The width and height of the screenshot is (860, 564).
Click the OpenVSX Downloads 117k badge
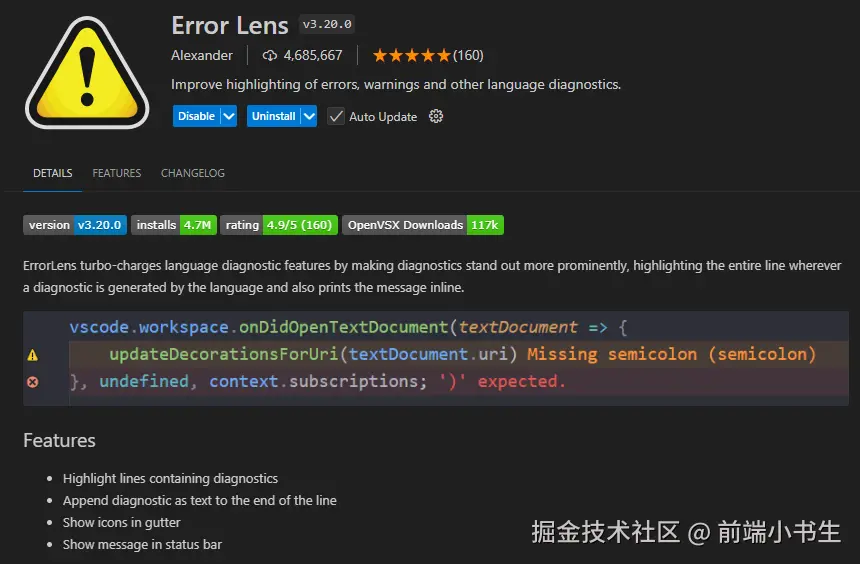click(x=423, y=225)
